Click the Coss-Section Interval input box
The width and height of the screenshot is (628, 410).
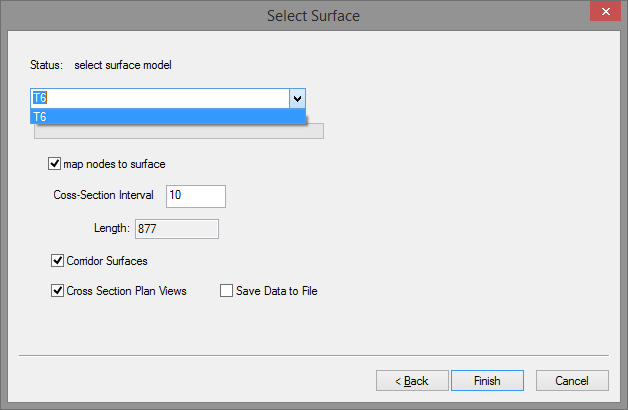pos(196,196)
